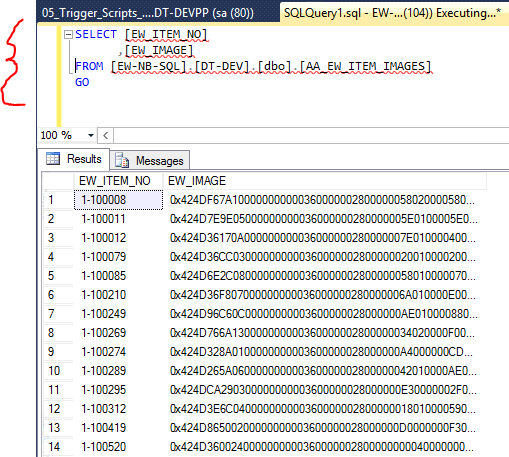The width and height of the screenshot is (509, 457).
Task: Select row header number 5
Action: click(58, 276)
